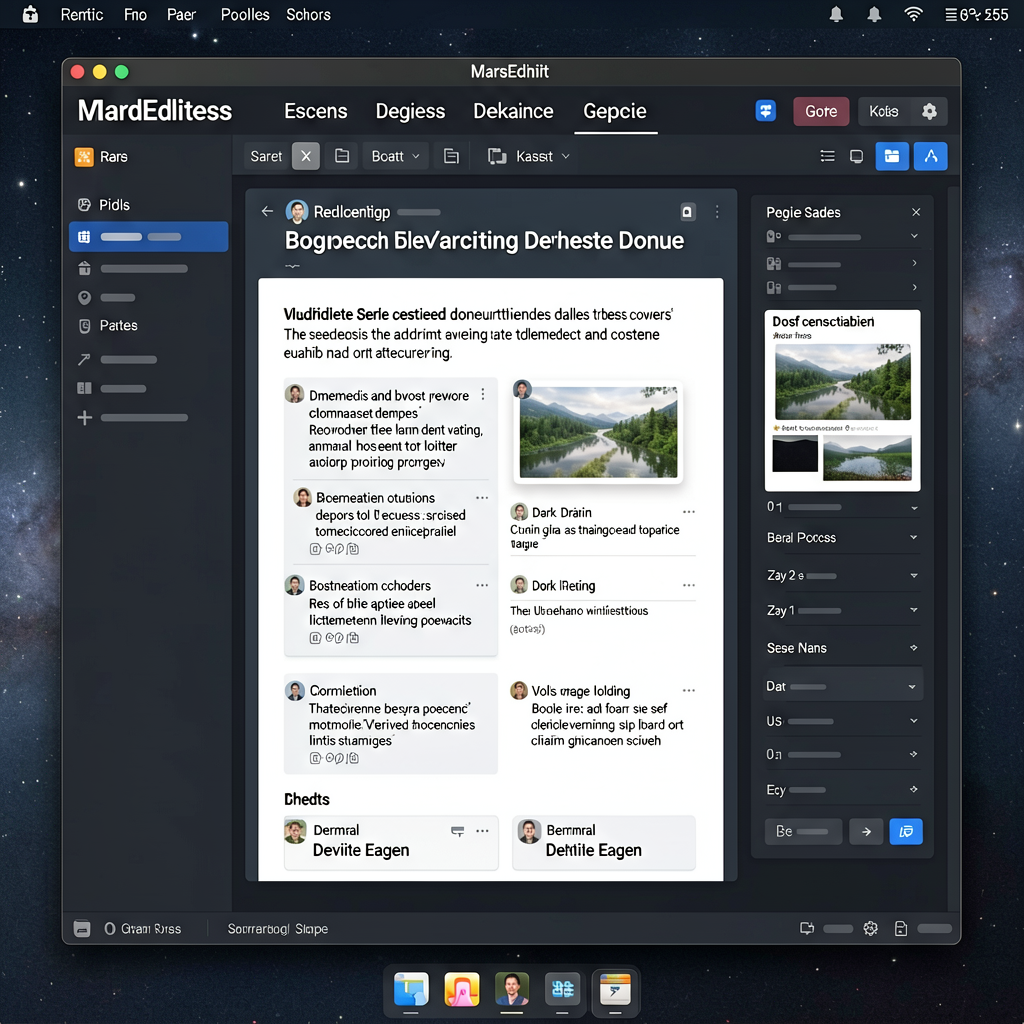Open the Poolles menu in menu bar

point(245,14)
